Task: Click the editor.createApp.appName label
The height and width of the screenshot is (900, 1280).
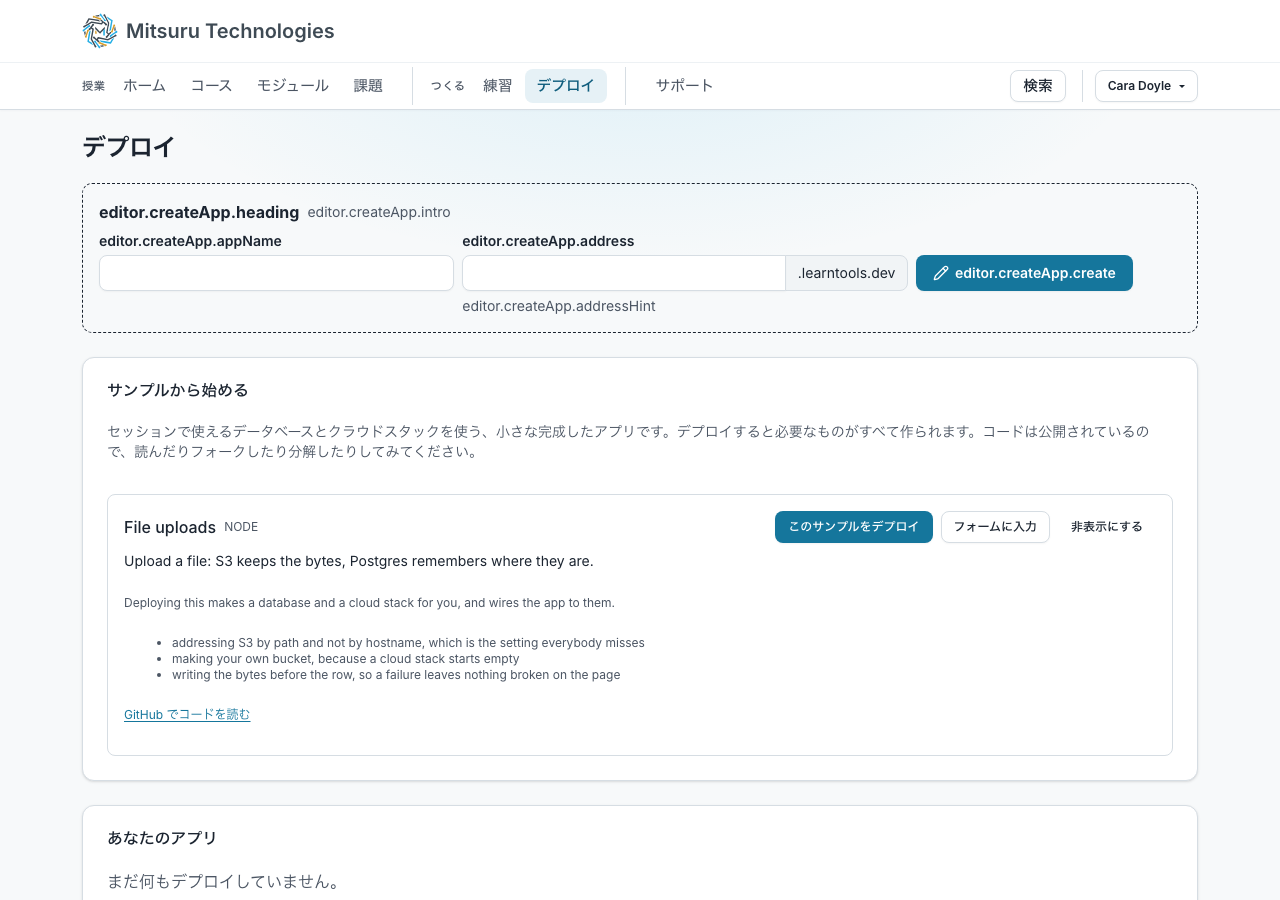Action: point(190,241)
